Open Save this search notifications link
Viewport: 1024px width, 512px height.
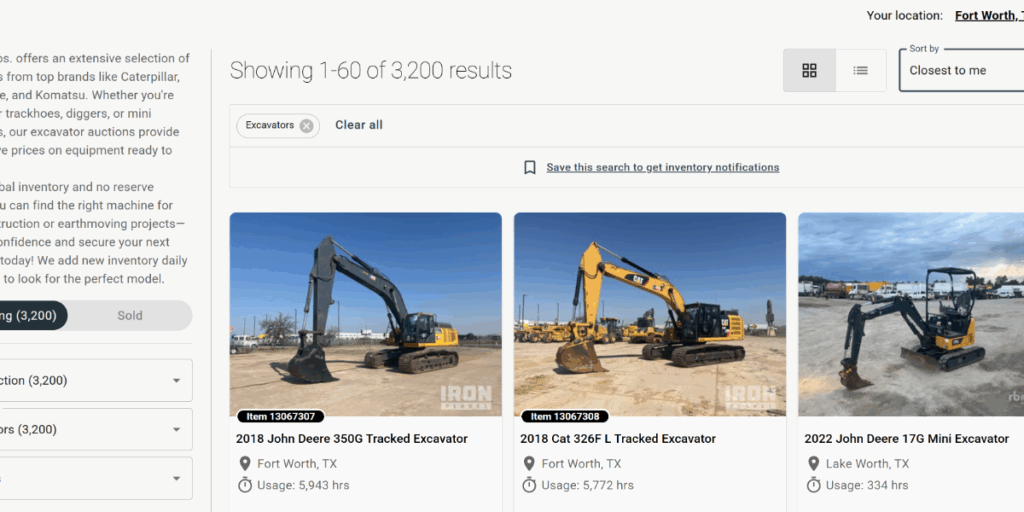pyautogui.click(x=663, y=167)
